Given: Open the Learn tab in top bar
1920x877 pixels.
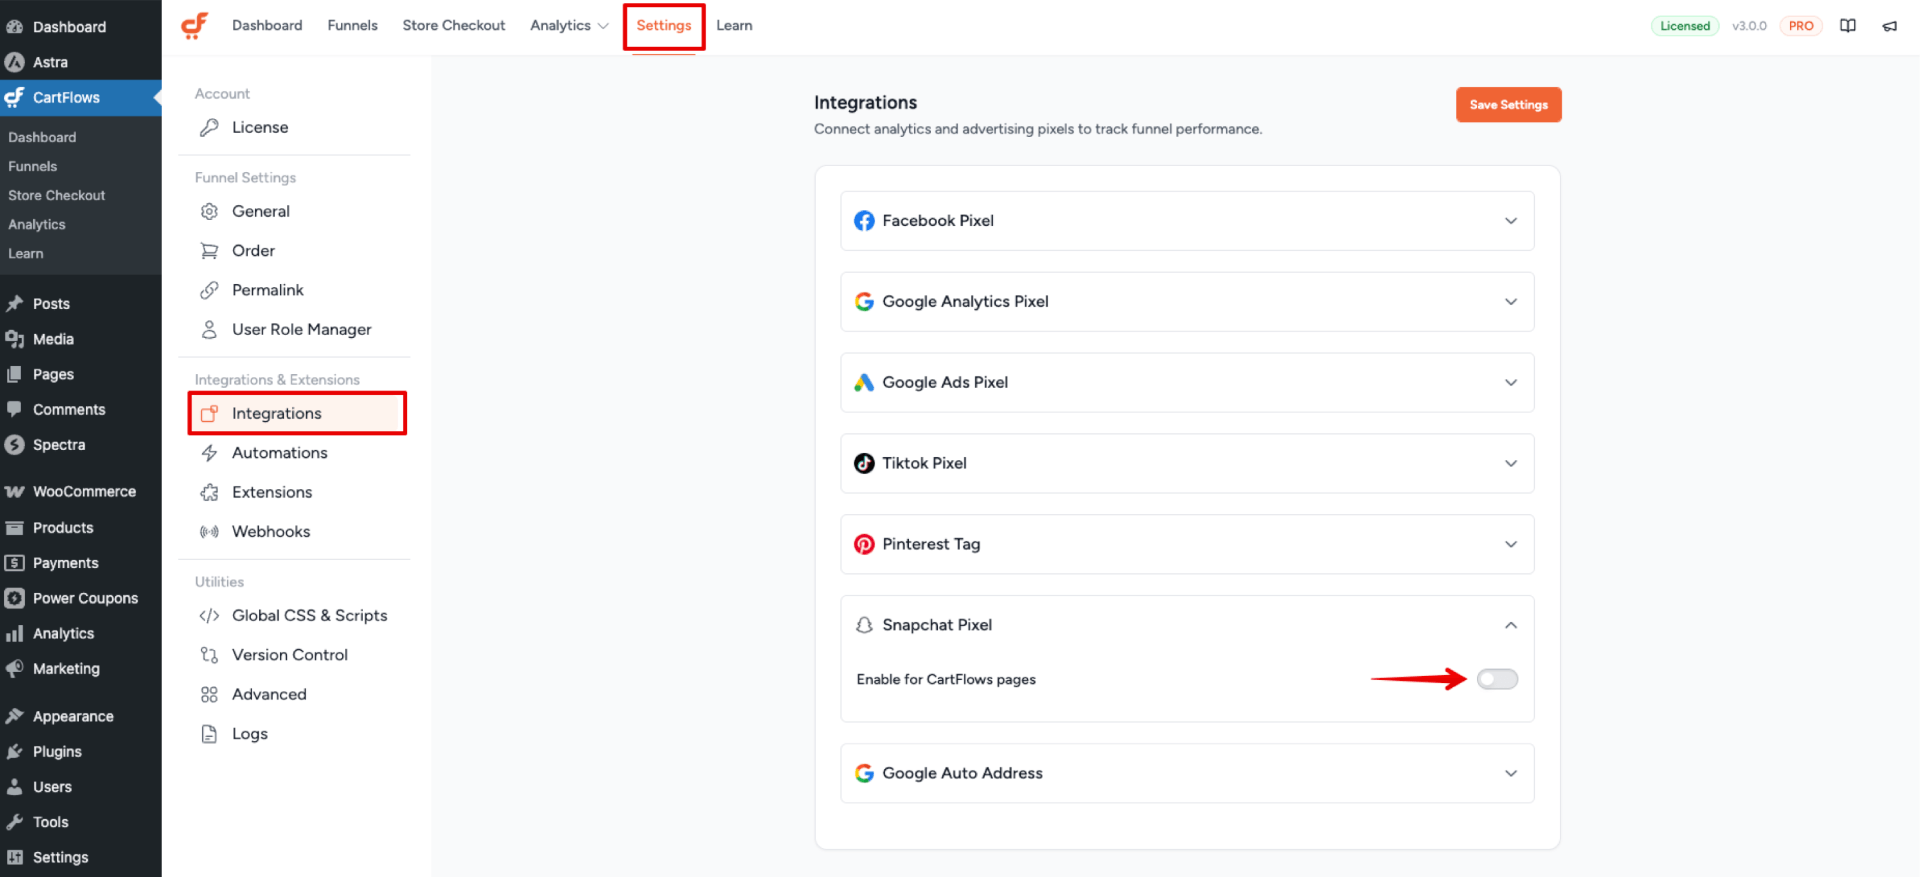Looking at the screenshot, I should click(734, 26).
